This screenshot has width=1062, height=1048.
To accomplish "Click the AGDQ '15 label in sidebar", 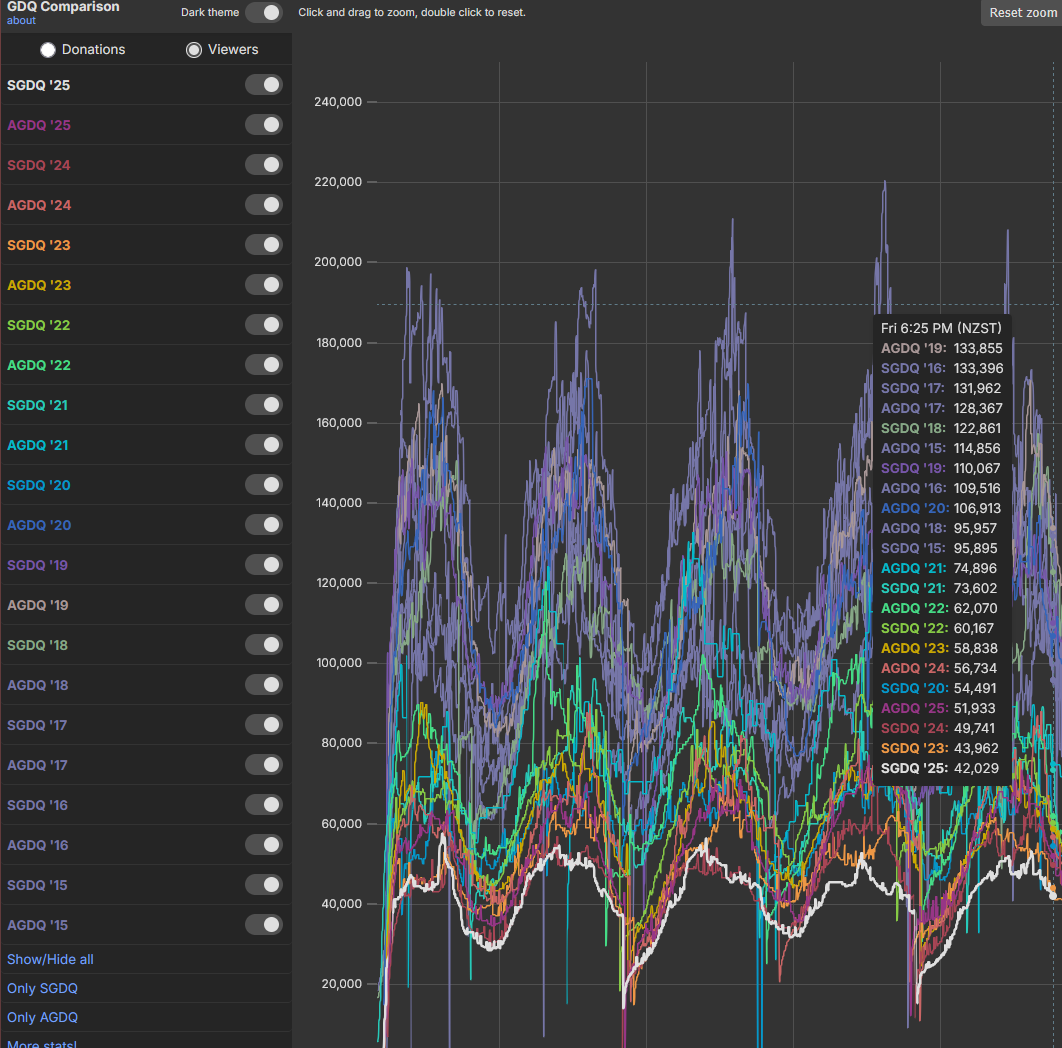I will coord(37,925).
